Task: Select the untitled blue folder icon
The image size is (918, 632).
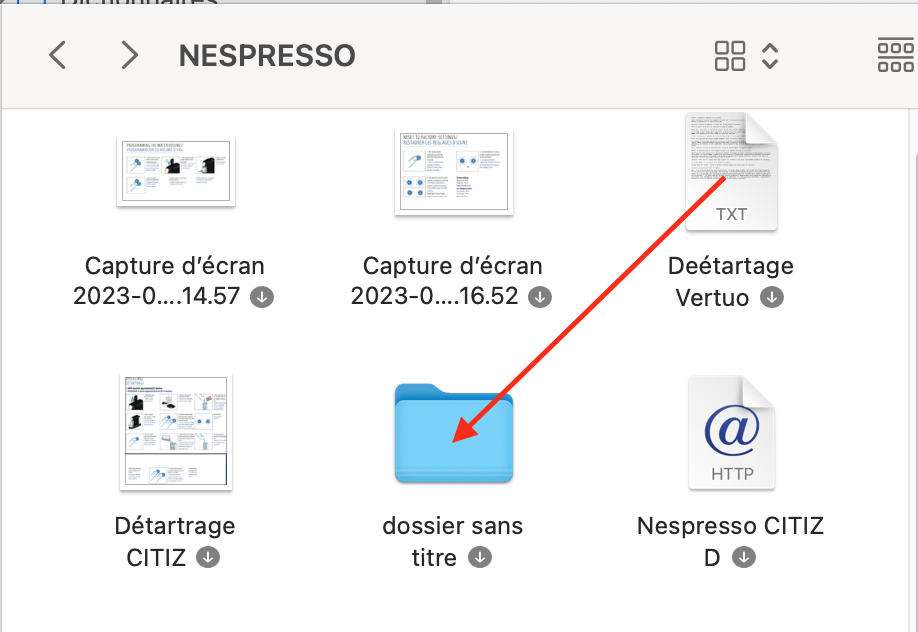Action: coord(454,433)
